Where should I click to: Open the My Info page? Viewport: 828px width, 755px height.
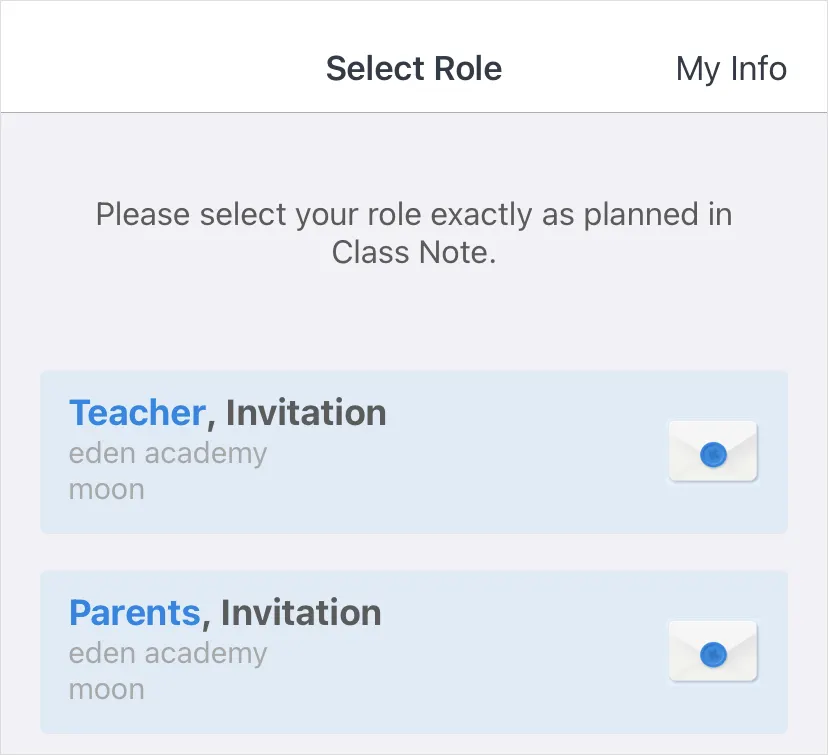[731, 69]
